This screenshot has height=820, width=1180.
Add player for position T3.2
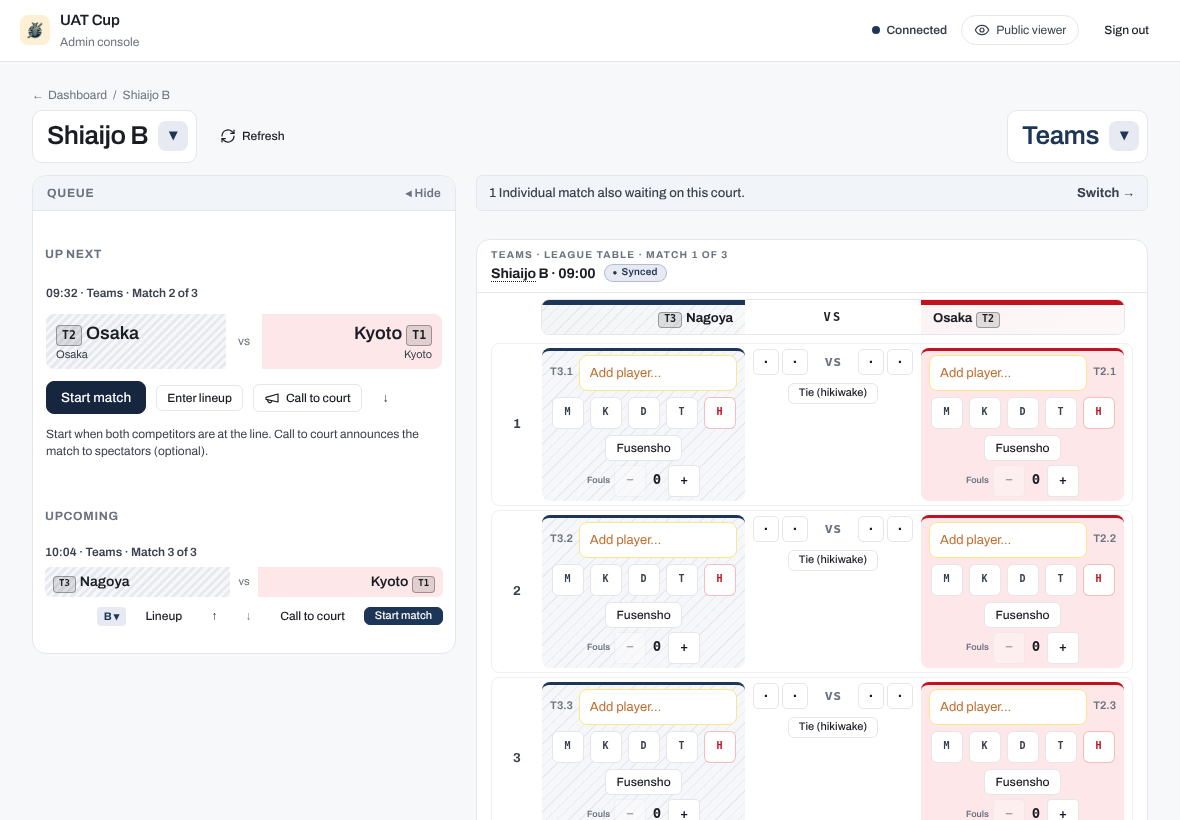coord(658,539)
